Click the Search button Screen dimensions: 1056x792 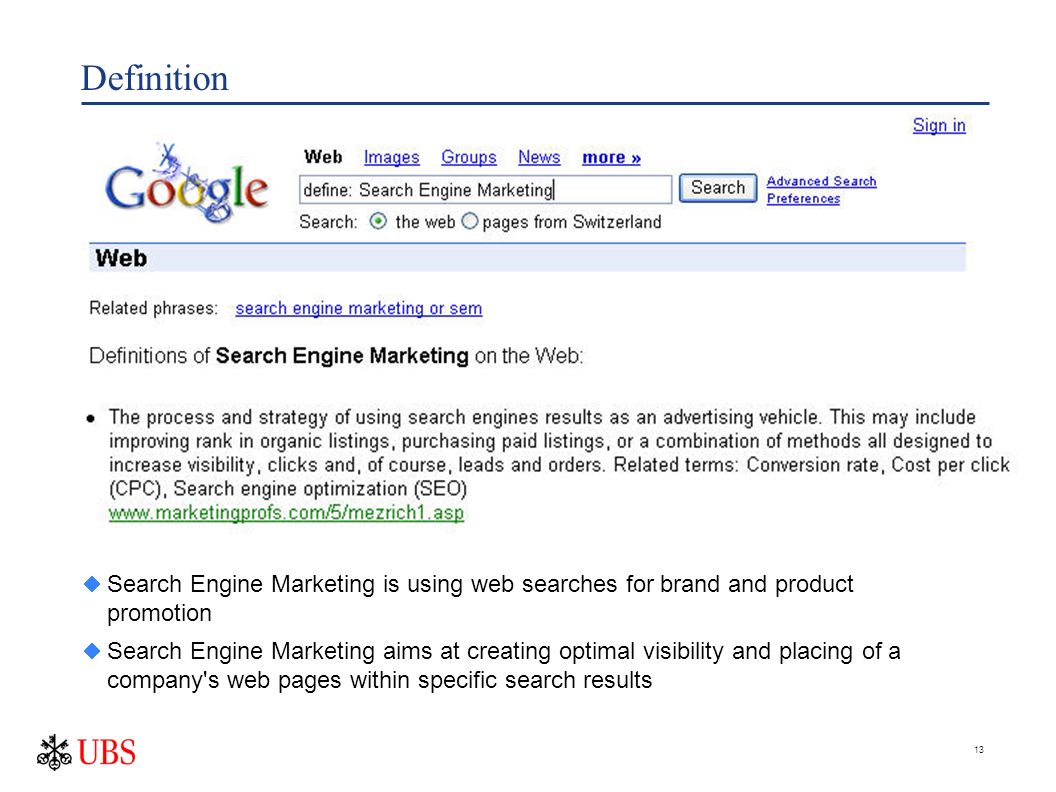[718, 188]
